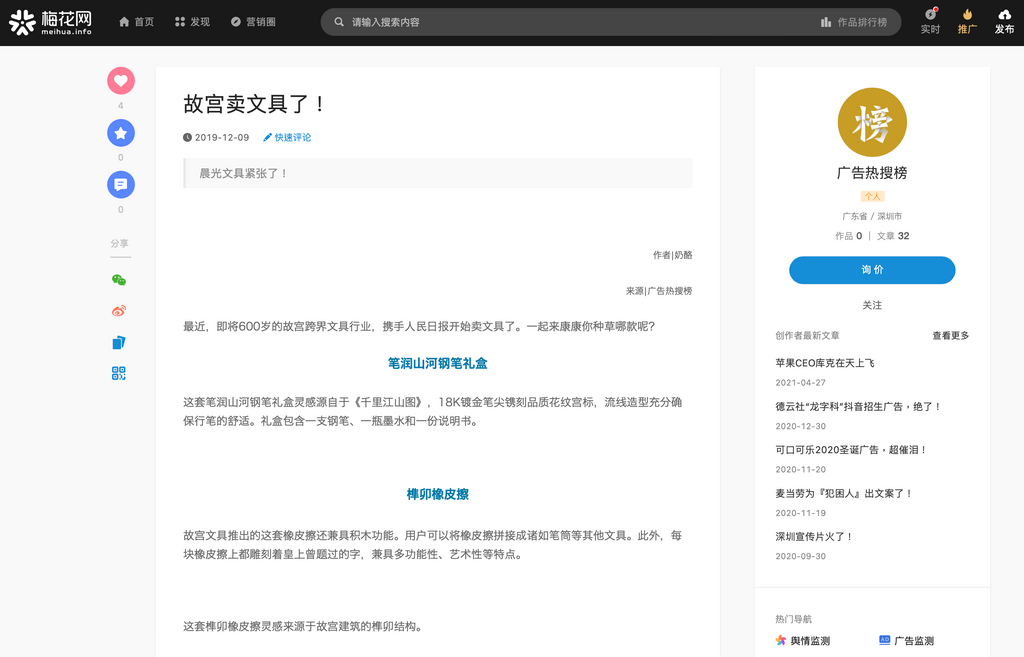1024x657 pixels.
Task: Go to 首页 in top navigation
Action: 136,22
